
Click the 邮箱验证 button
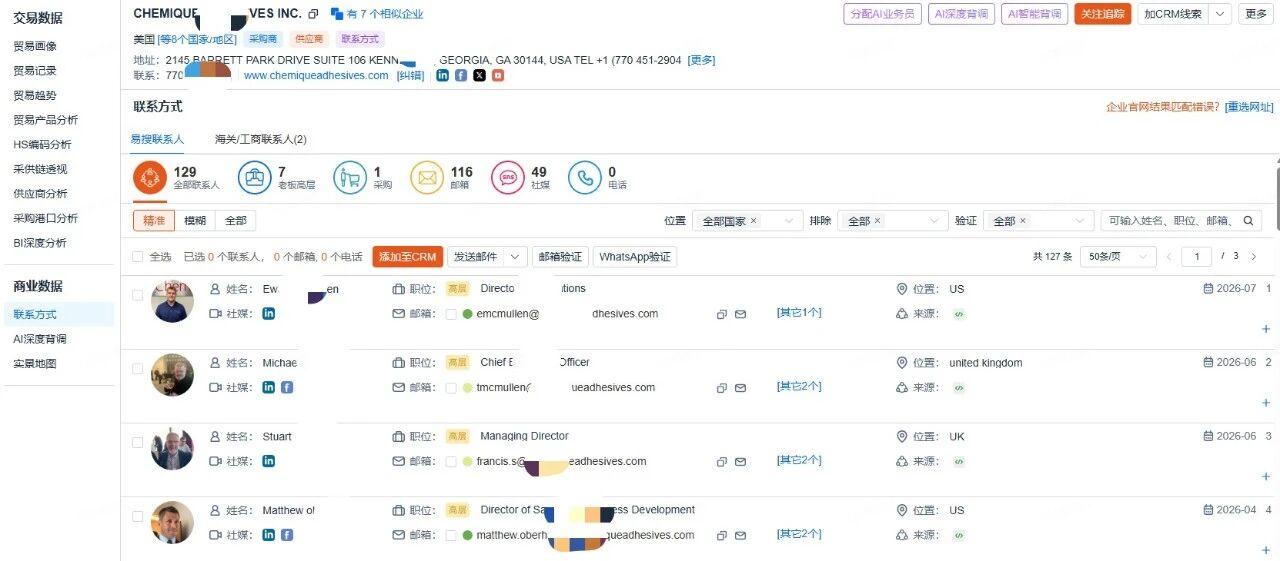tap(560, 257)
